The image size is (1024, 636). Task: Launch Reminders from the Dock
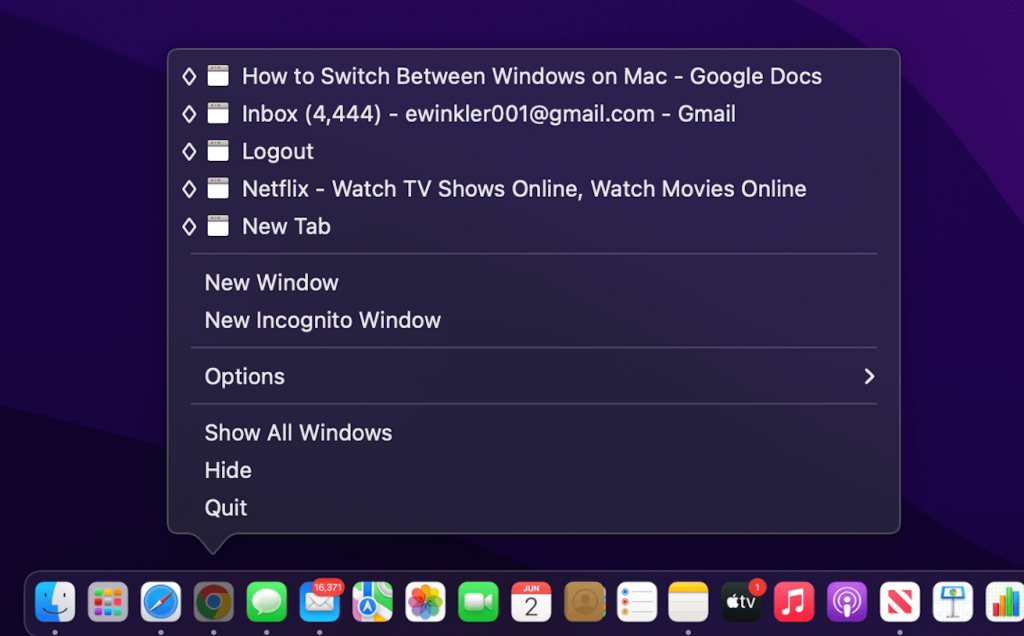[x=637, y=601]
